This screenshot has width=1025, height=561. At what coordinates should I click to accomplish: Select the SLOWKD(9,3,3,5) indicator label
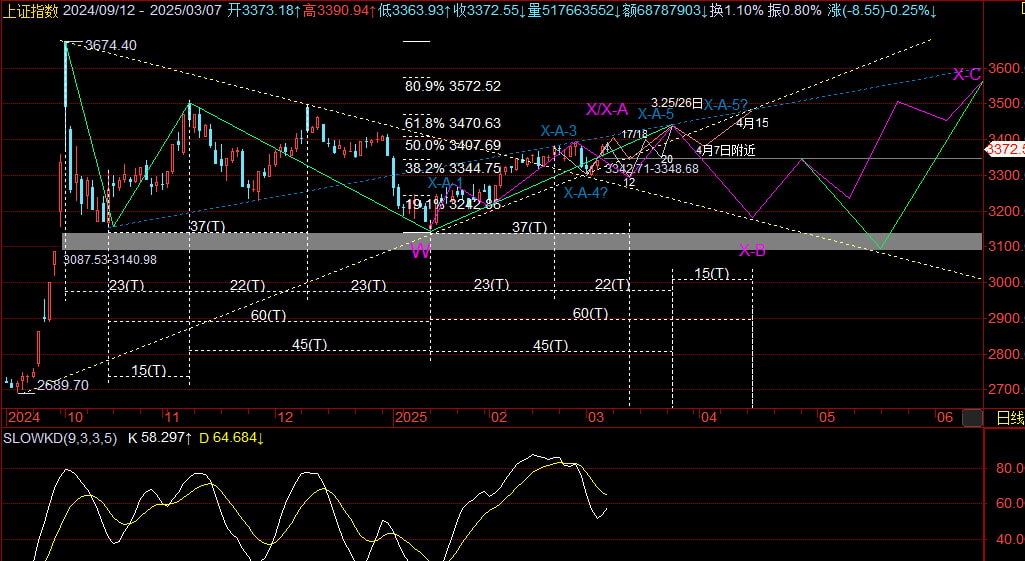coord(60,438)
